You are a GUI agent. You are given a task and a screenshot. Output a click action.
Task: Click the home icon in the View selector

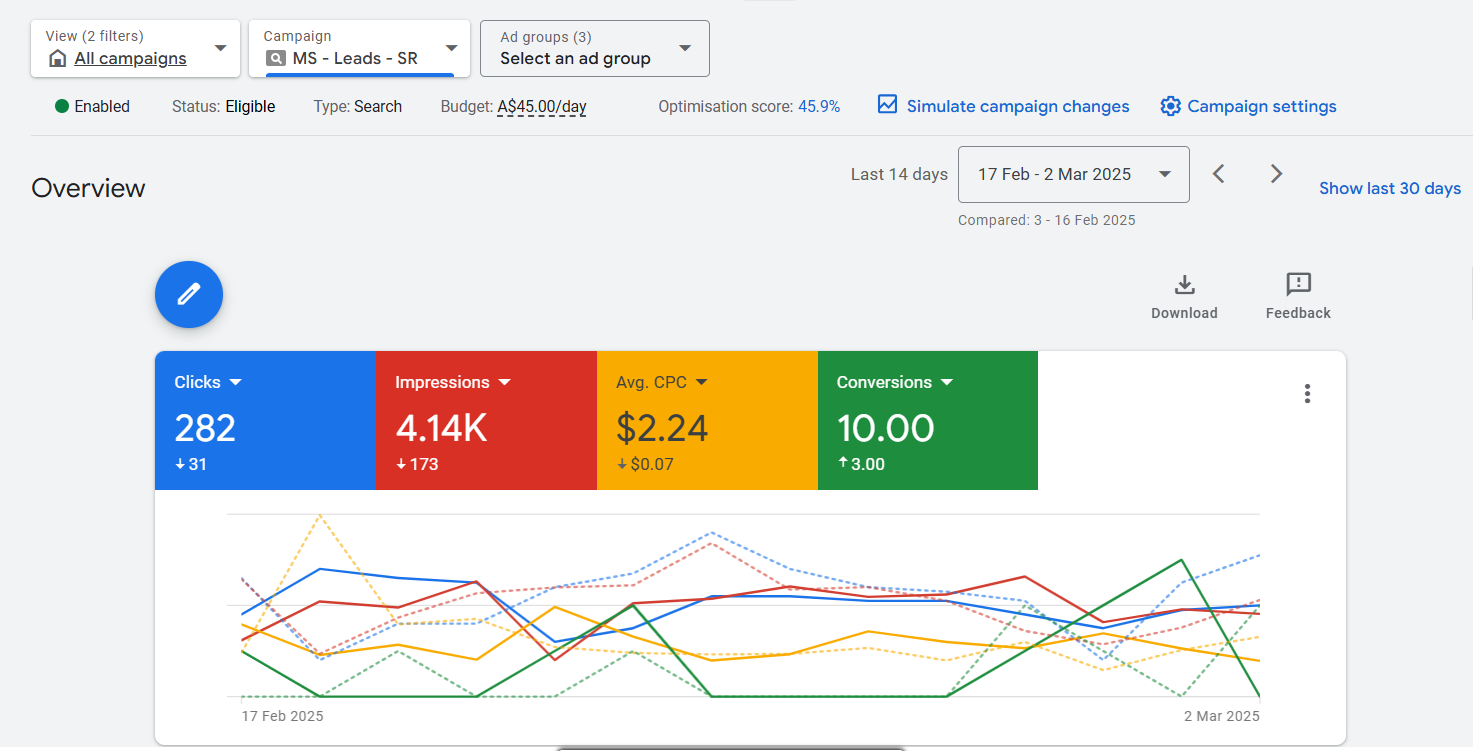point(57,58)
